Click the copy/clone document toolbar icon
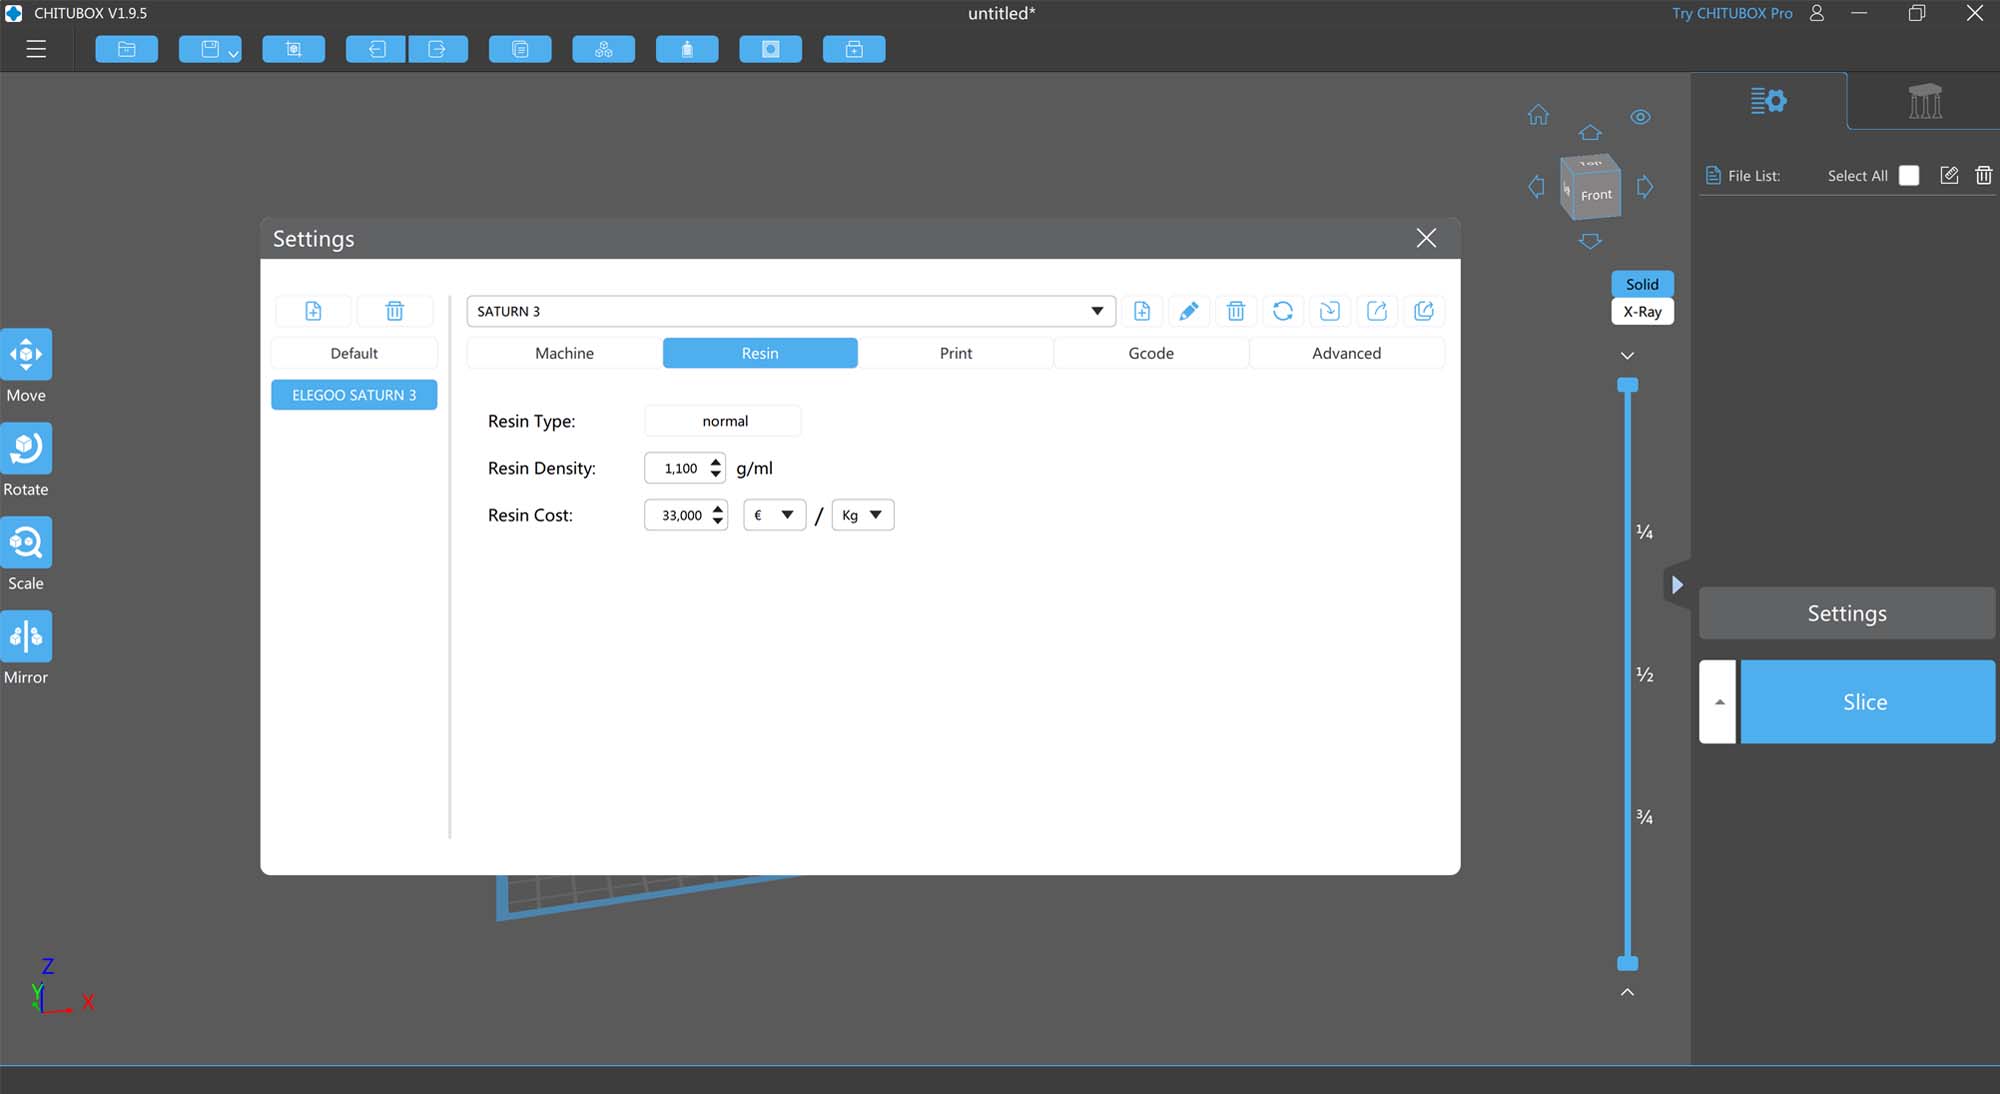This screenshot has height=1094, width=2000. point(520,49)
